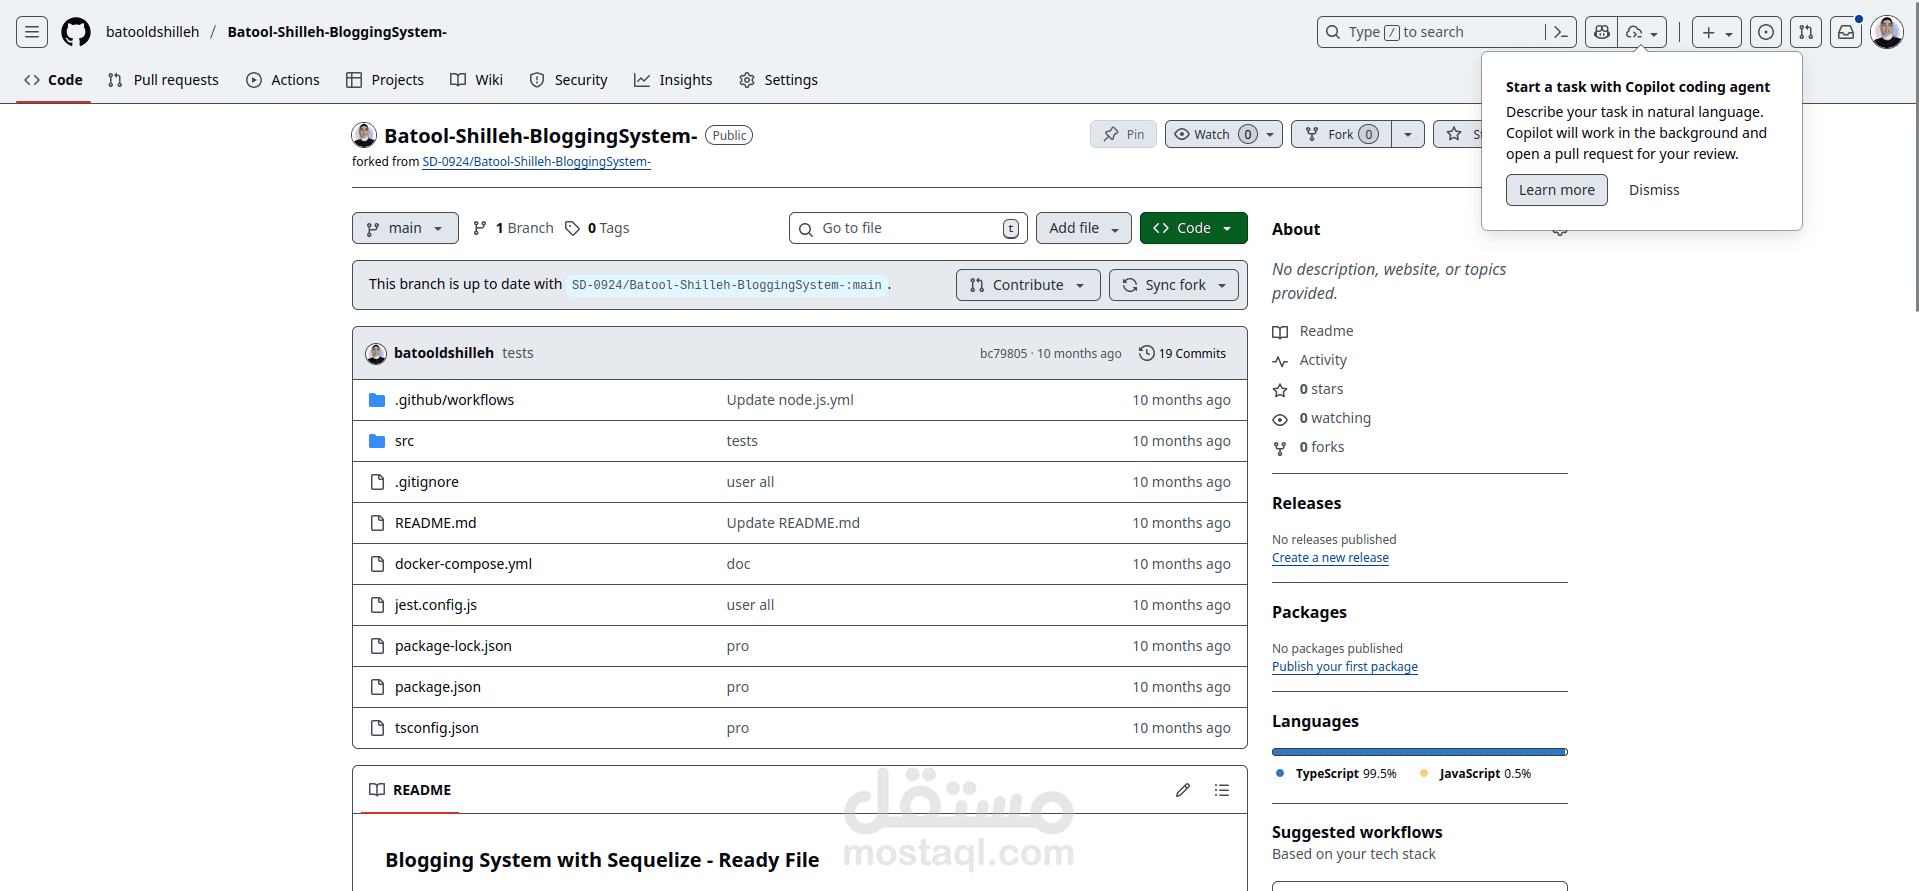Open the notifications inbox icon
The image size is (1919, 891).
click(x=1846, y=32)
